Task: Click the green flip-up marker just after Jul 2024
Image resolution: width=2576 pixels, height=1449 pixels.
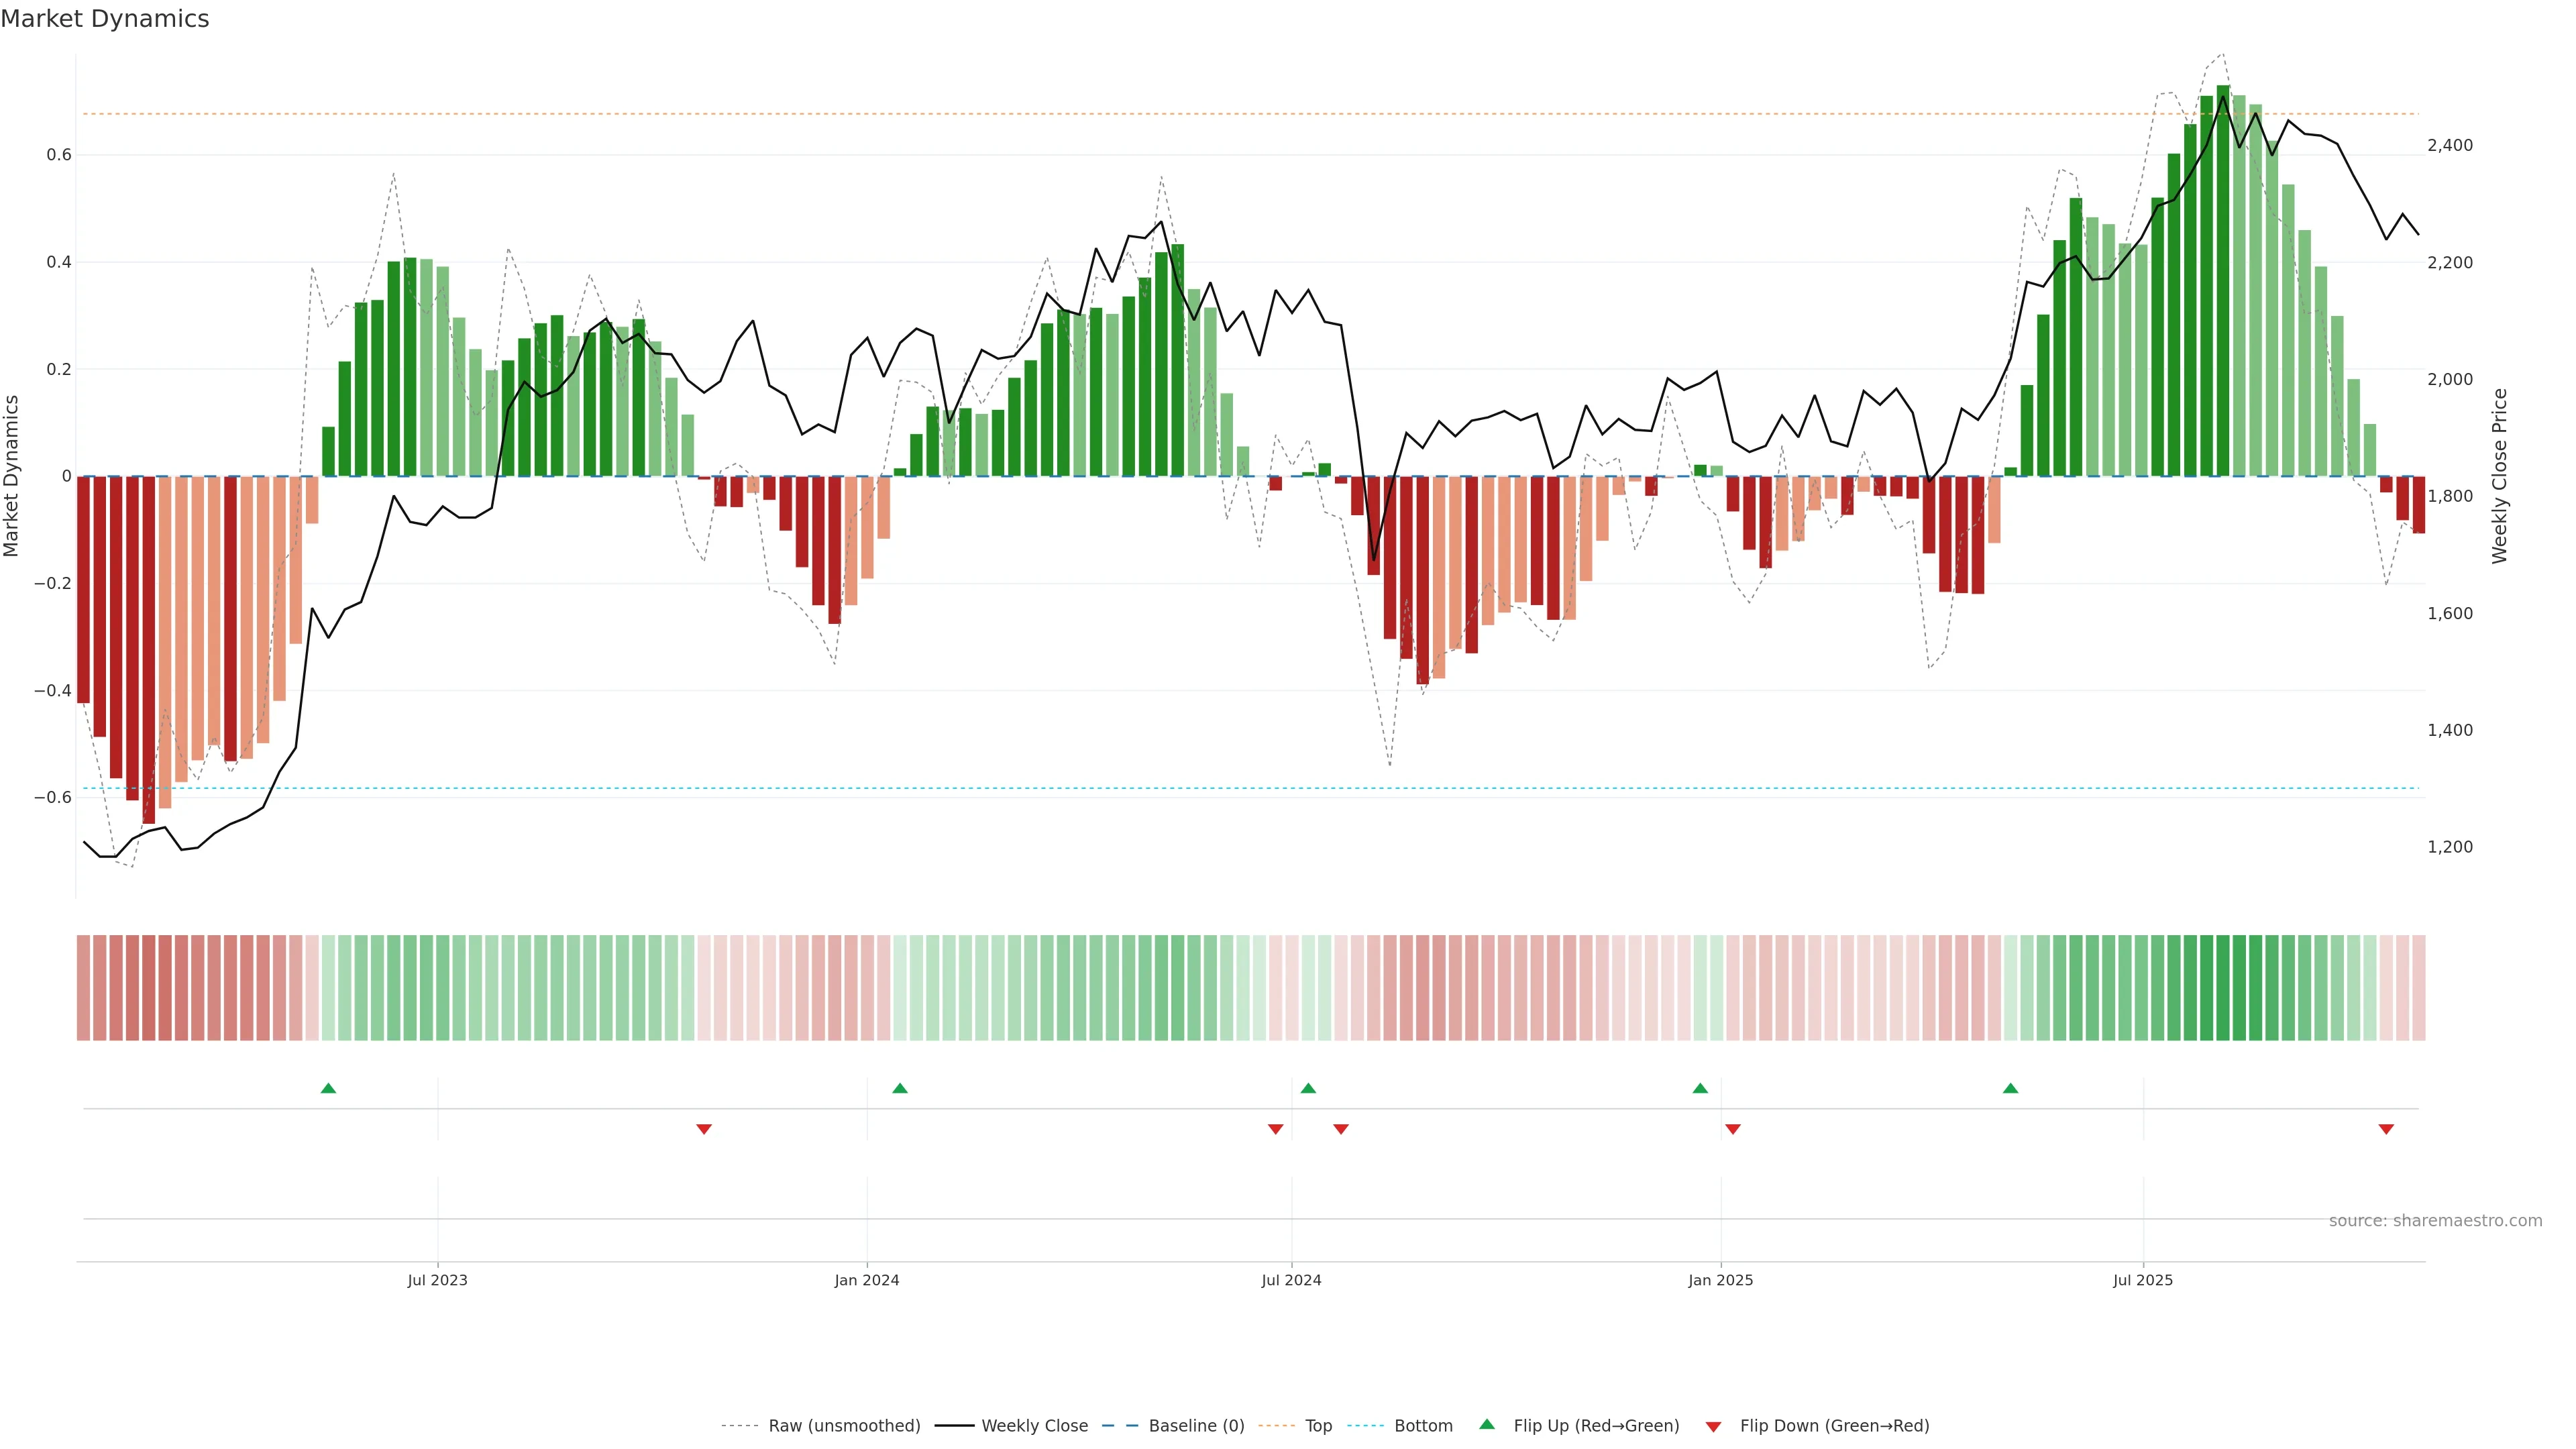Action: 1308,1088
